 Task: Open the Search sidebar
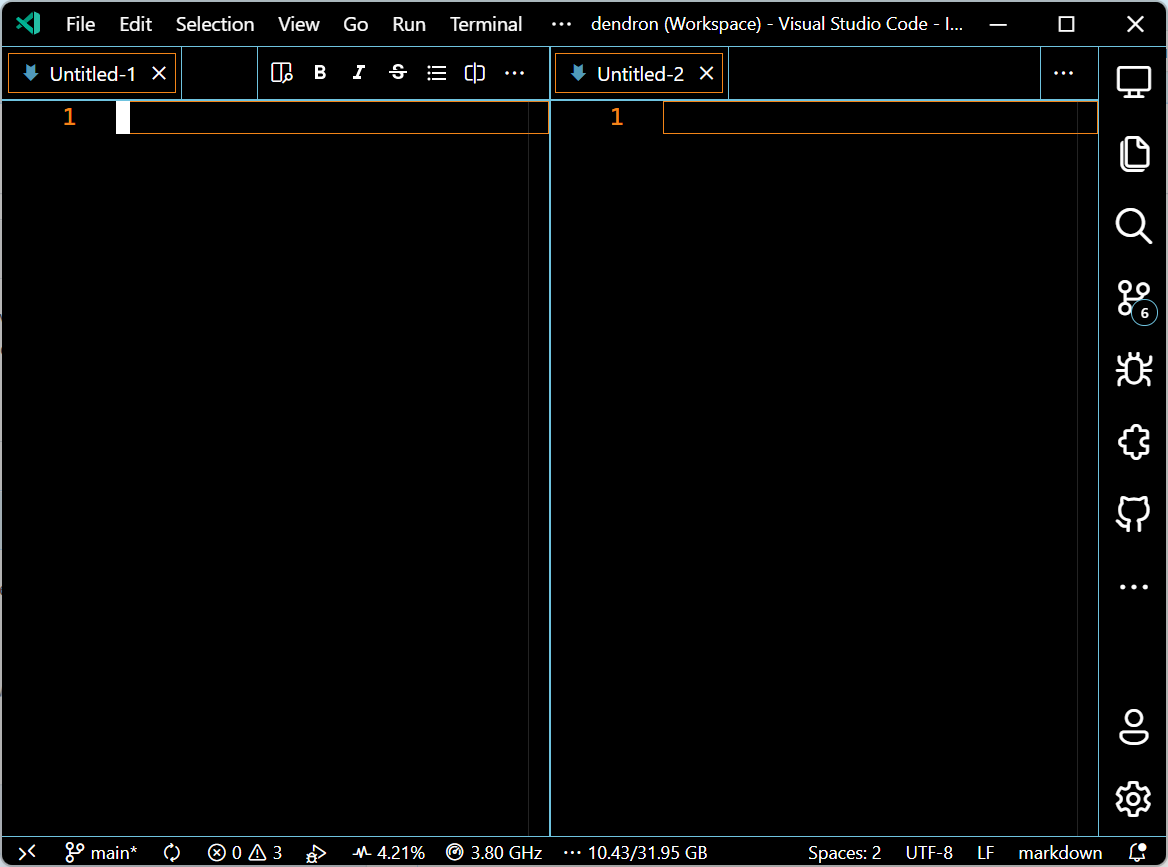pos(1133,226)
